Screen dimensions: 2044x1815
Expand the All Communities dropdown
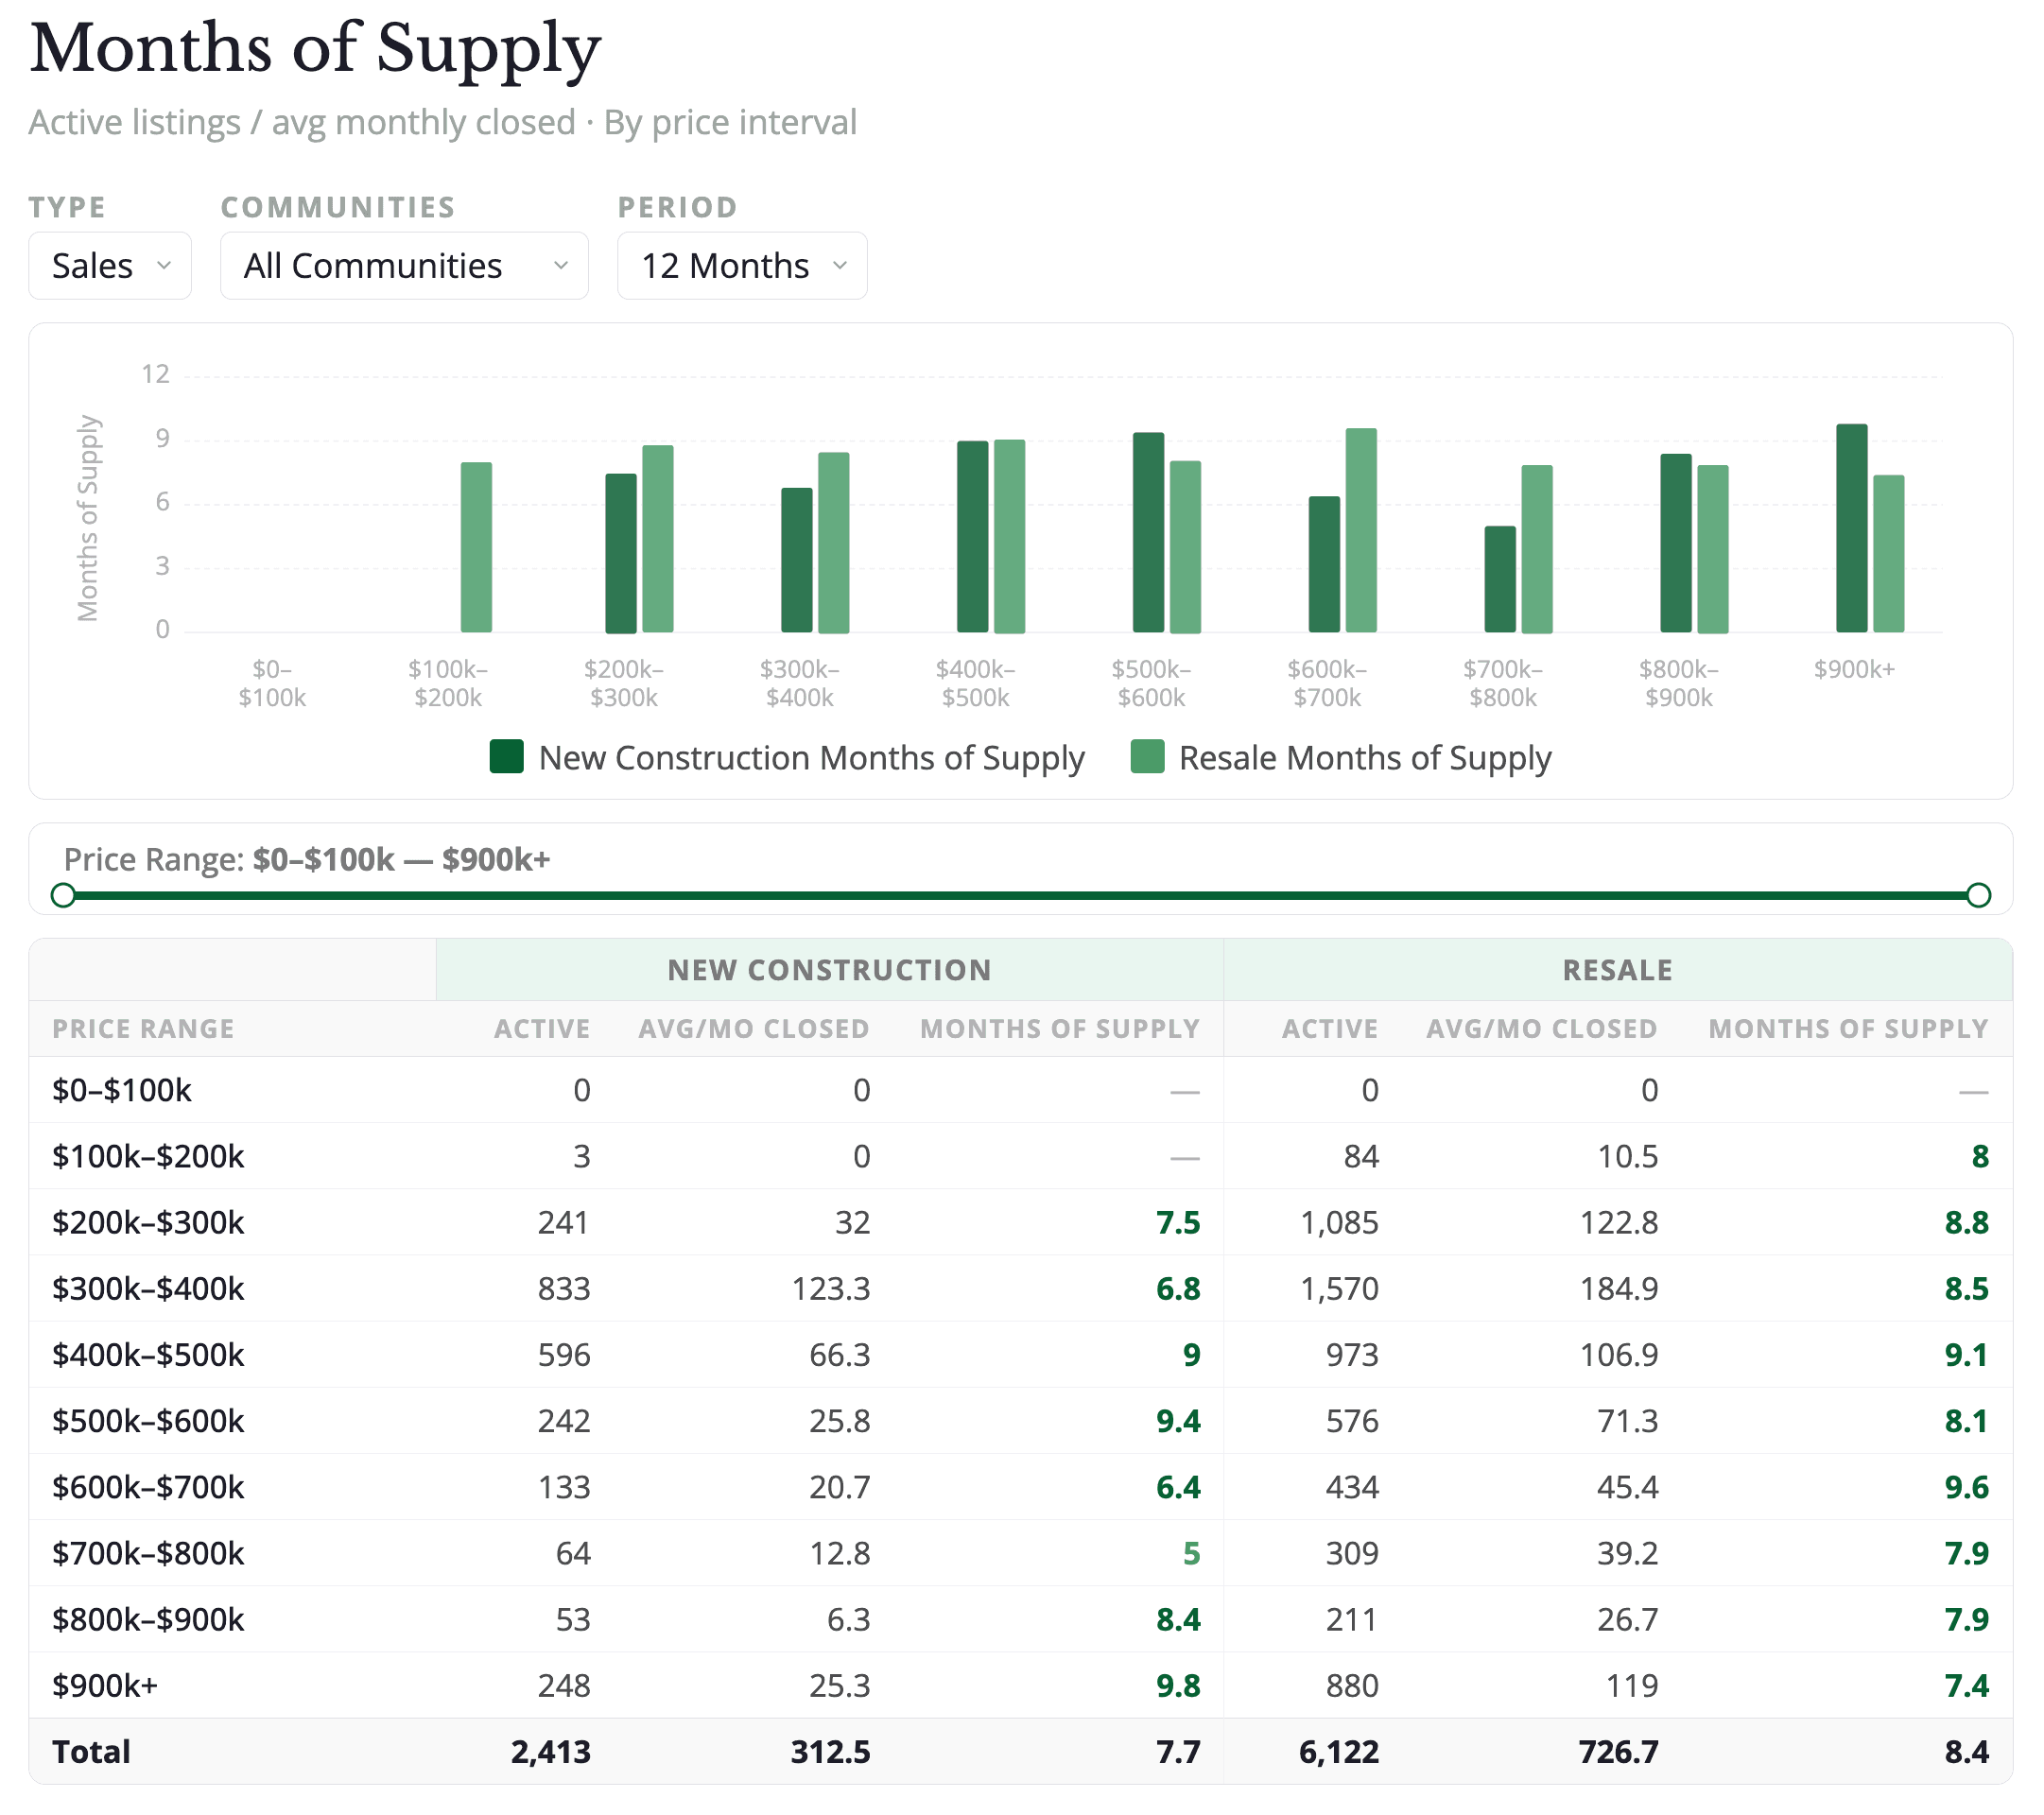(403, 266)
